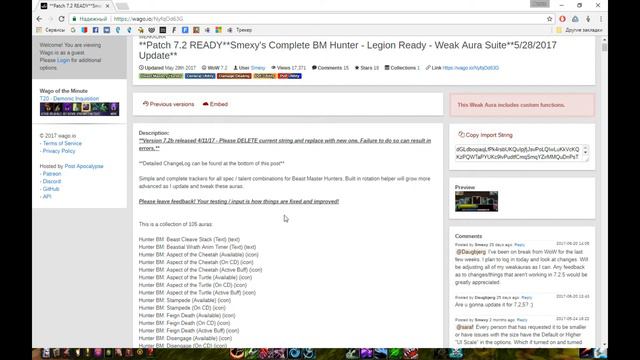
Task: Click the @Daugbjerg mention
Action: pyautogui.click(x=471, y=252)
